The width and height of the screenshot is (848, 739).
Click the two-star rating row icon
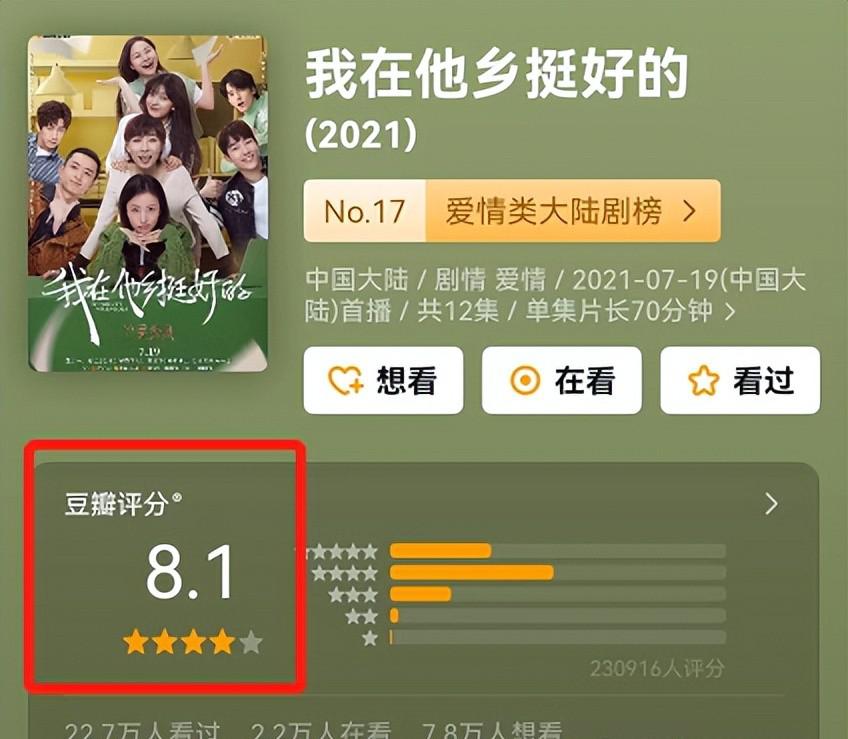tap(361, 616)
